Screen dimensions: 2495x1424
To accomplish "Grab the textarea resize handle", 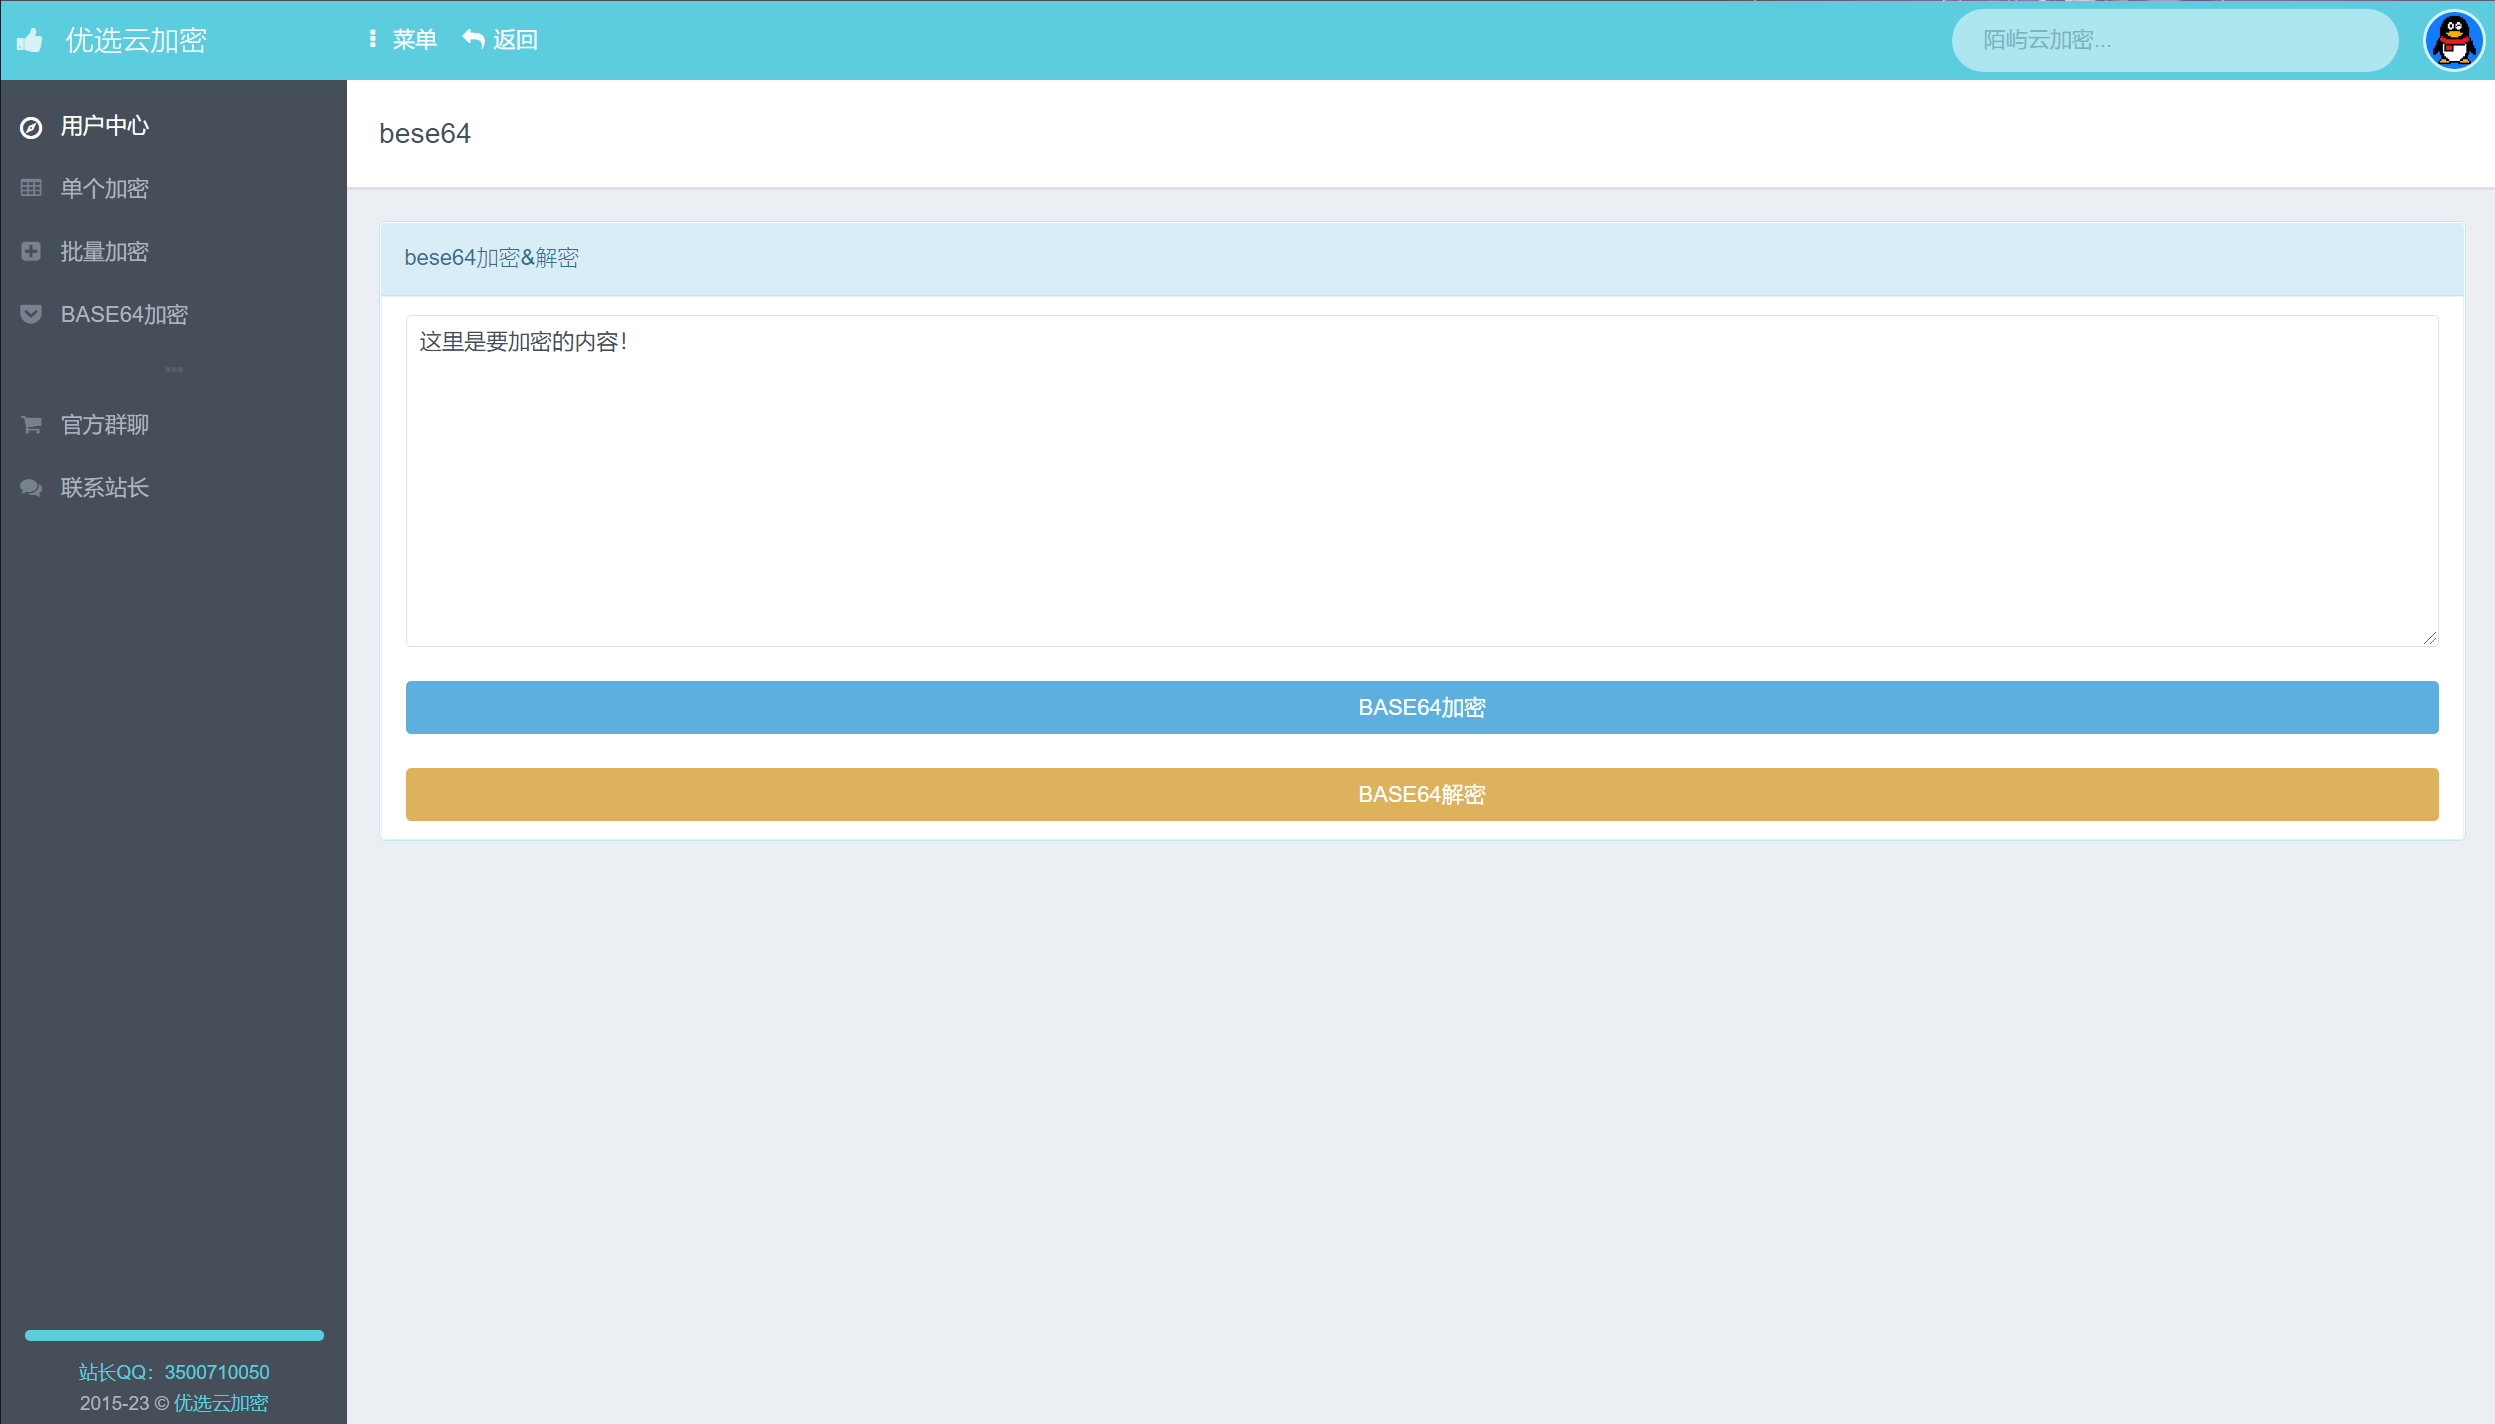I will (x=2430, y=638).
